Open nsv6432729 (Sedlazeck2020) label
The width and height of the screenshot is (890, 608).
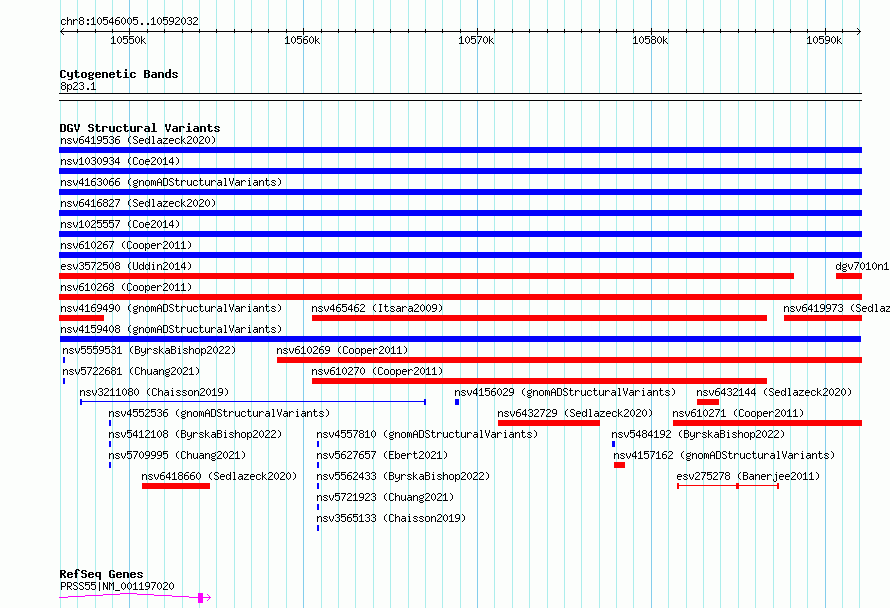(x=575, y=413)
